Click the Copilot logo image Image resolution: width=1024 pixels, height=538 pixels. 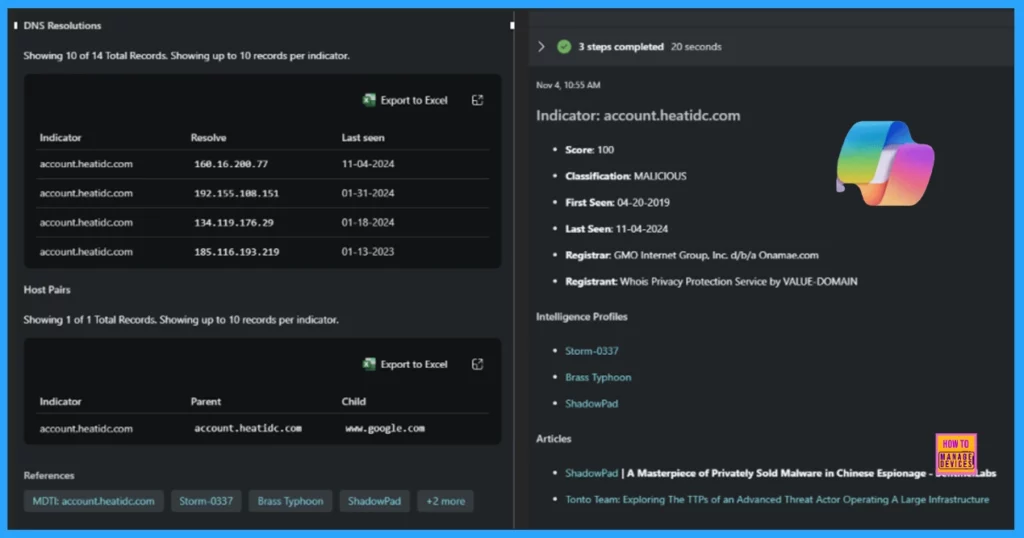pos(886,163)
